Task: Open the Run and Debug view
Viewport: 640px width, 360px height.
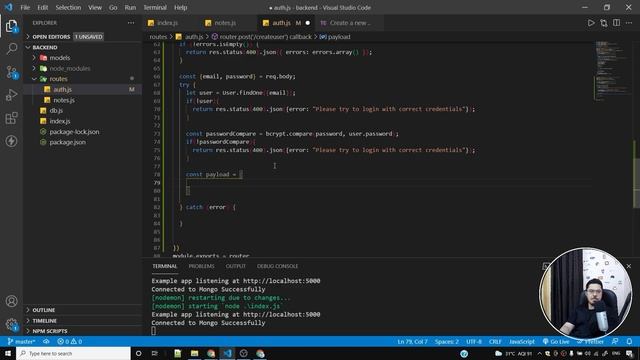Action: (11, 95)
